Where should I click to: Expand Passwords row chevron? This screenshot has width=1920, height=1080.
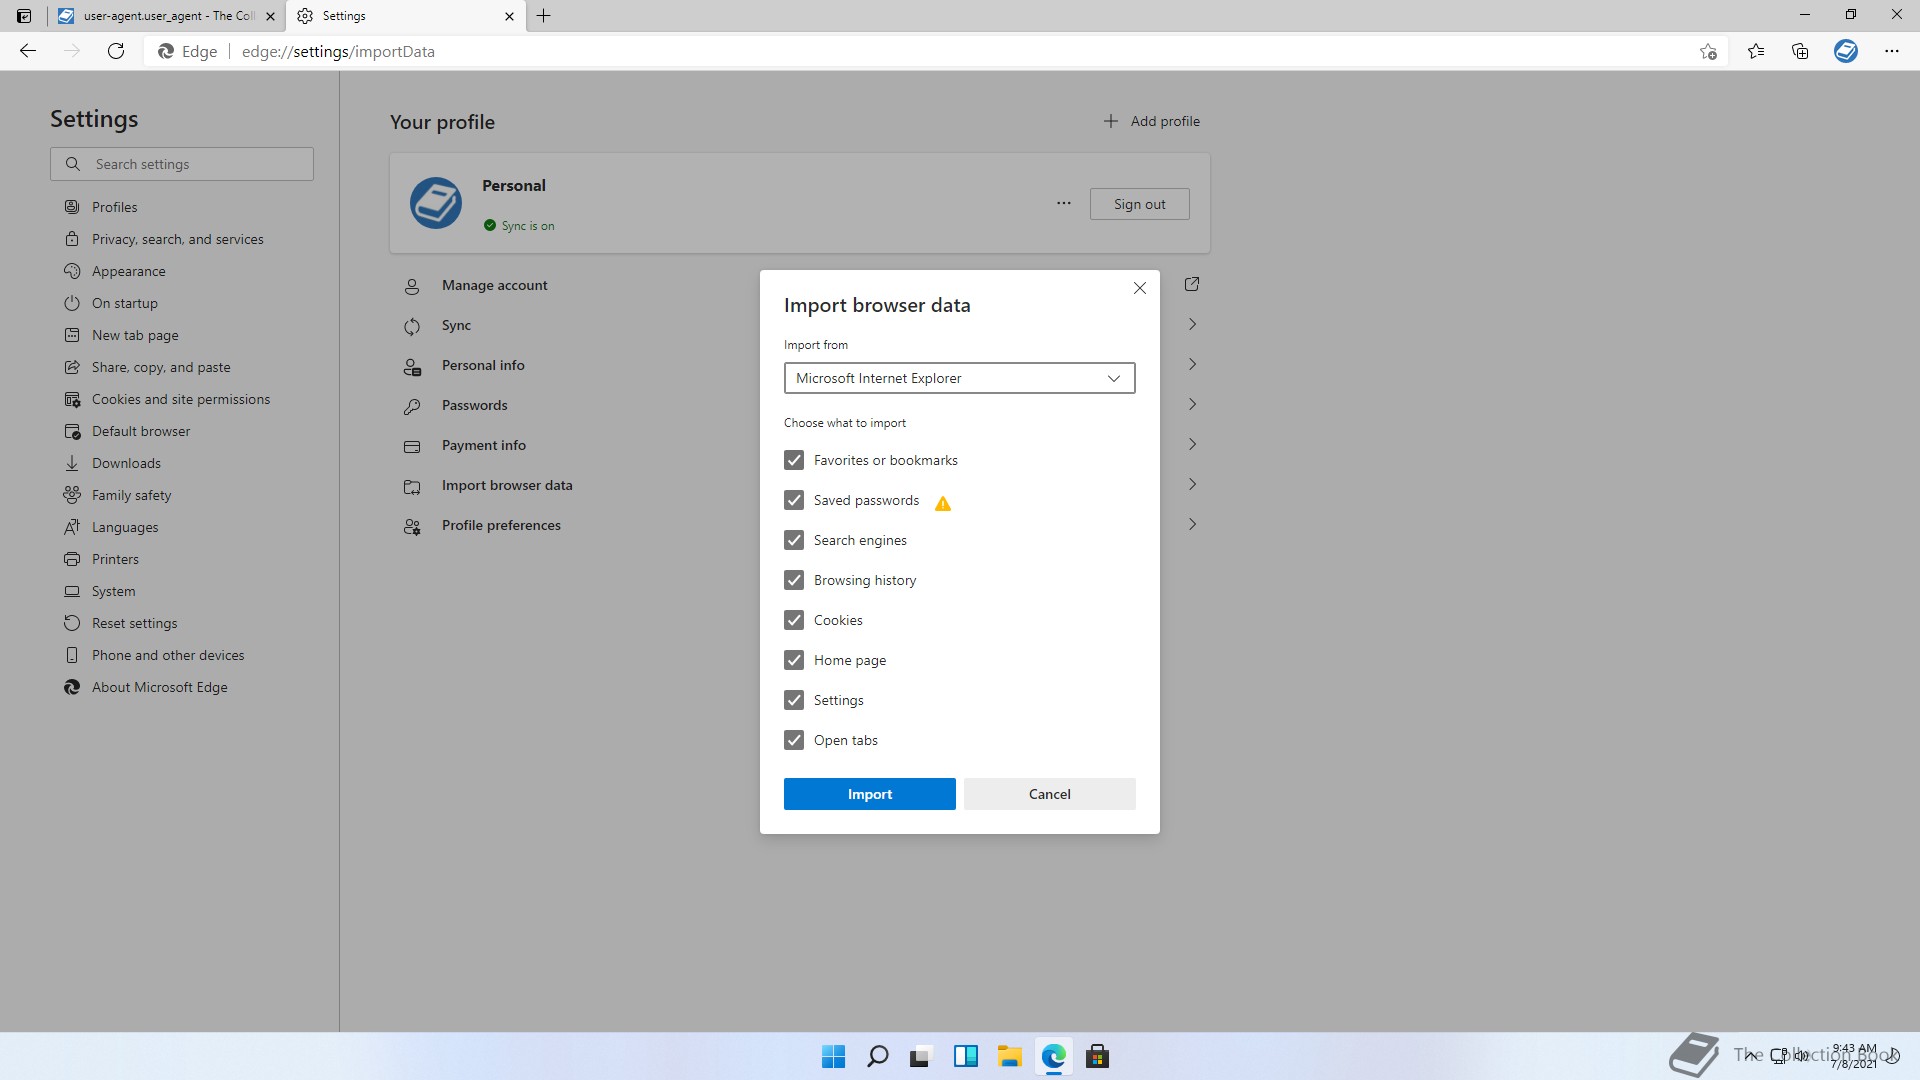point(1192,405)
